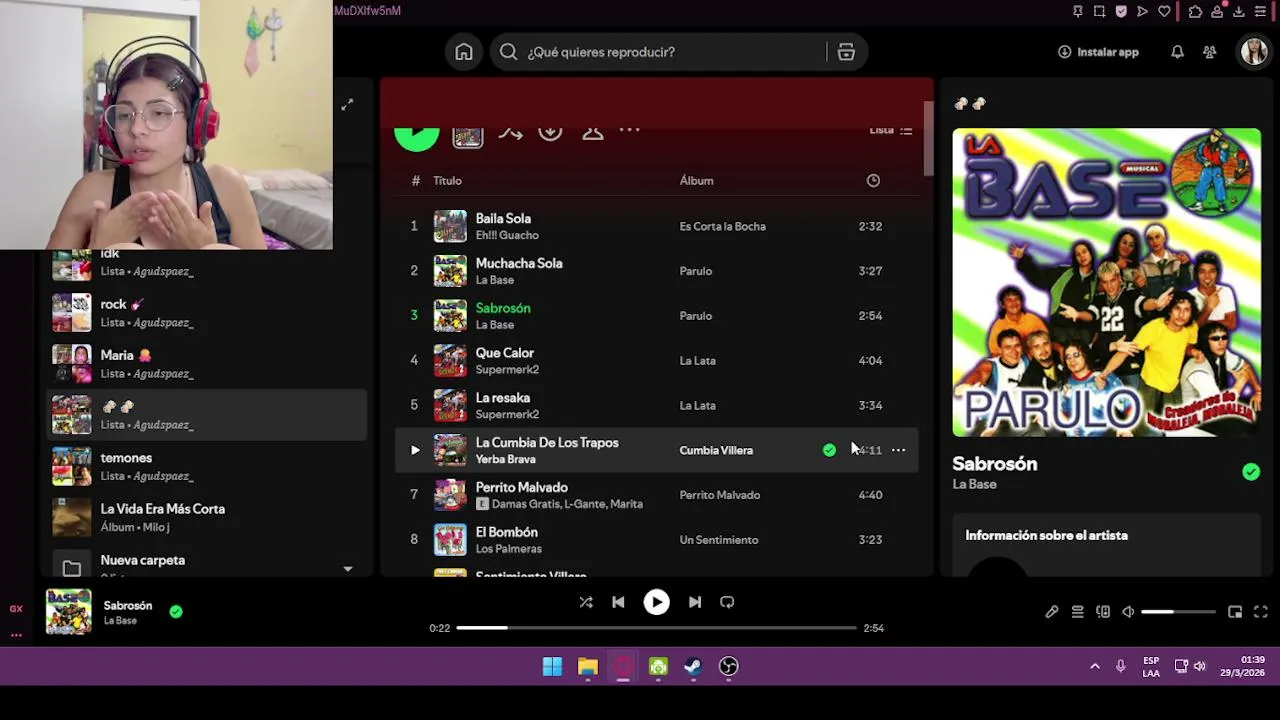Screen dimensions: 1280x720
Task: Open artist link Los Palmeras
Action: click(x=508, y=549)
